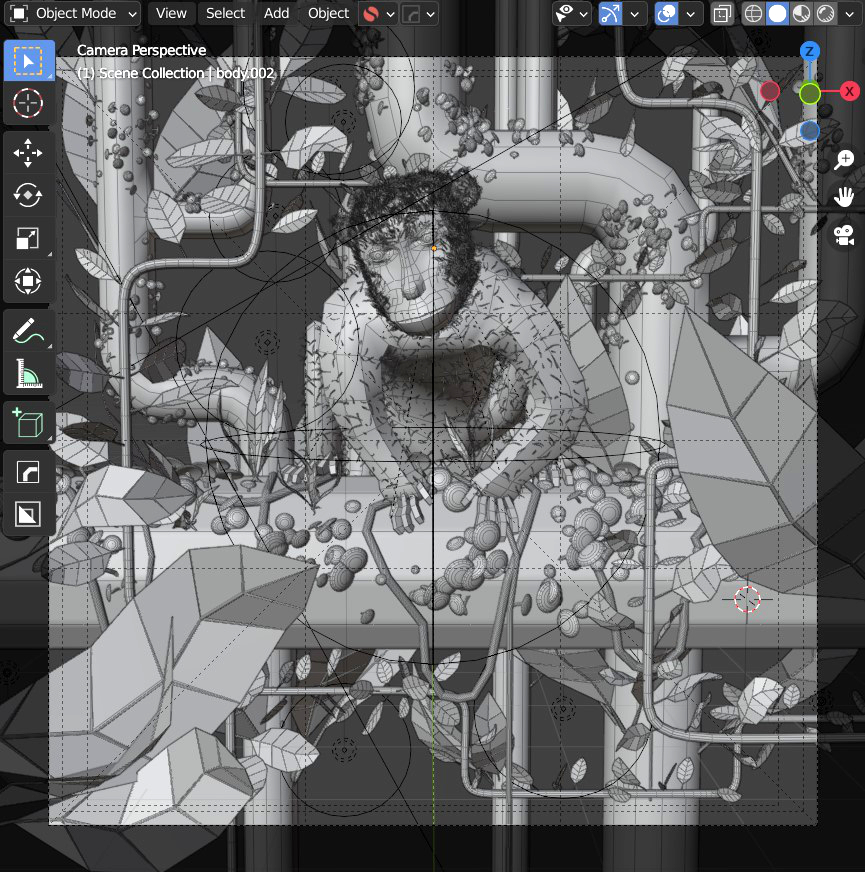Choose the Rotate tool

point(28,196)
